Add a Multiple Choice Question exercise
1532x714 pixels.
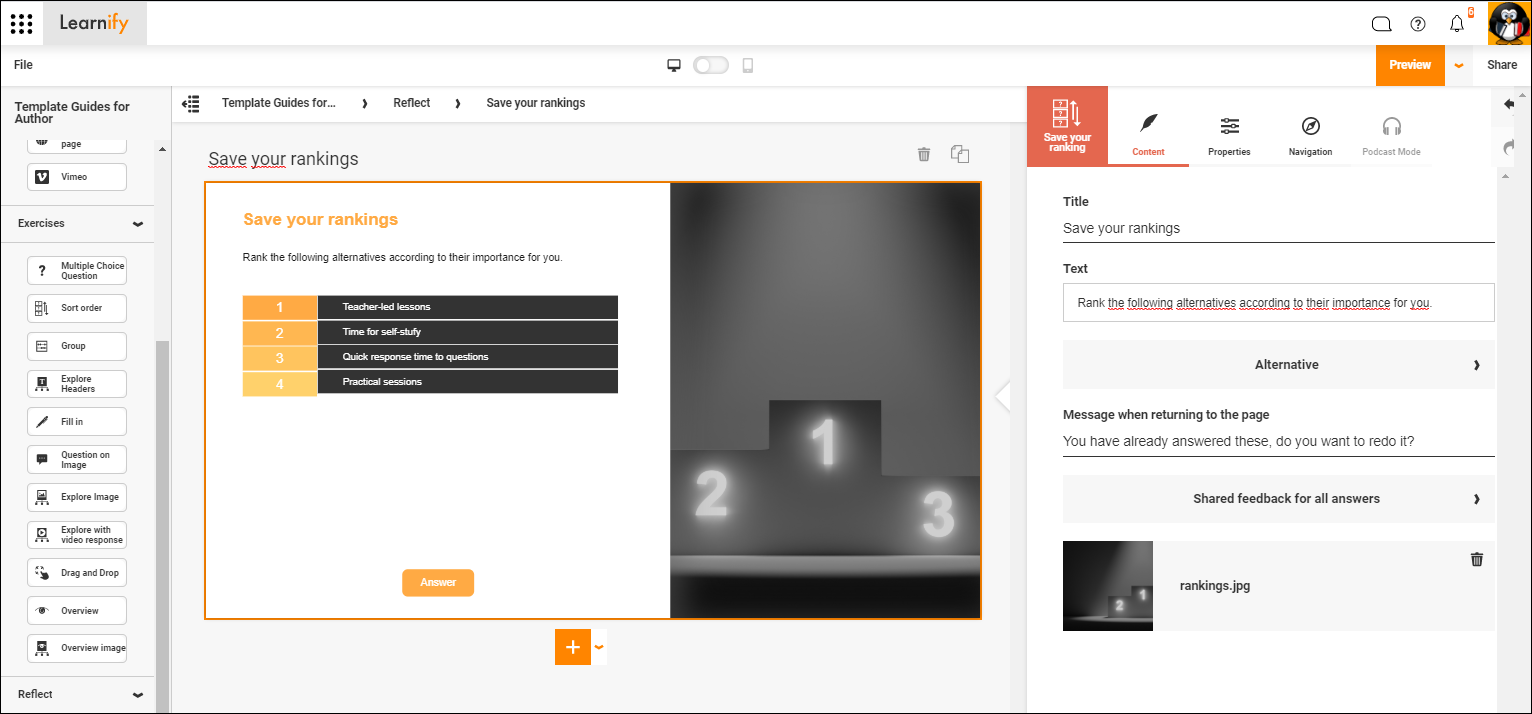pyautogui.click(x=77, y=269)
